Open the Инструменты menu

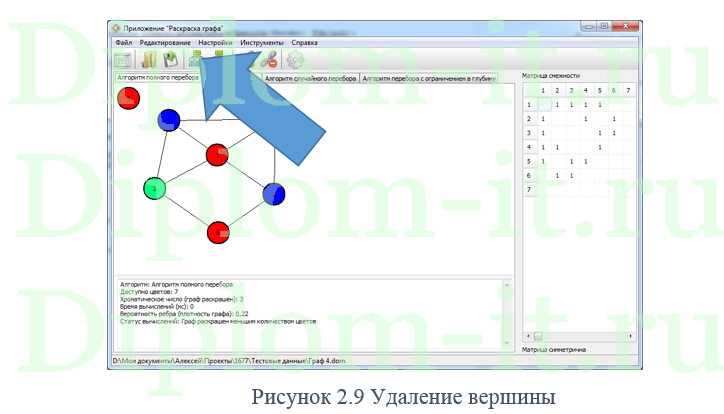262,43
